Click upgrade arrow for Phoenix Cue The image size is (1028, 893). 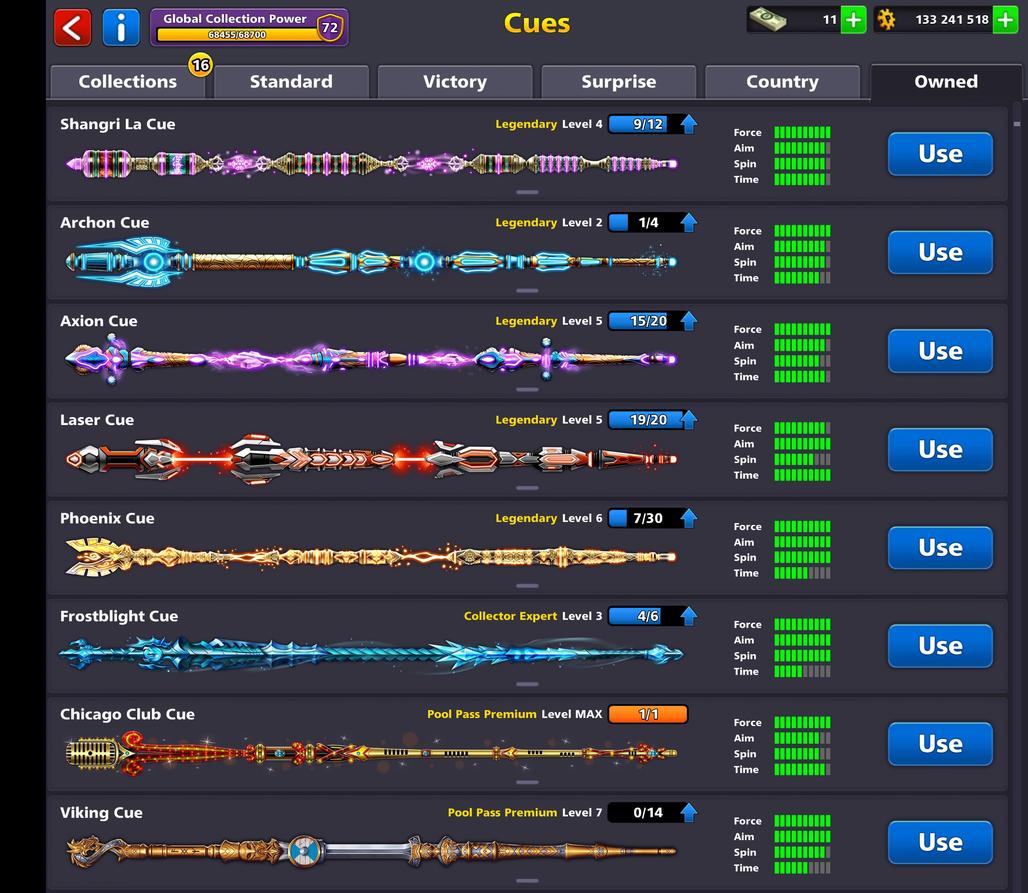point(688,518)
